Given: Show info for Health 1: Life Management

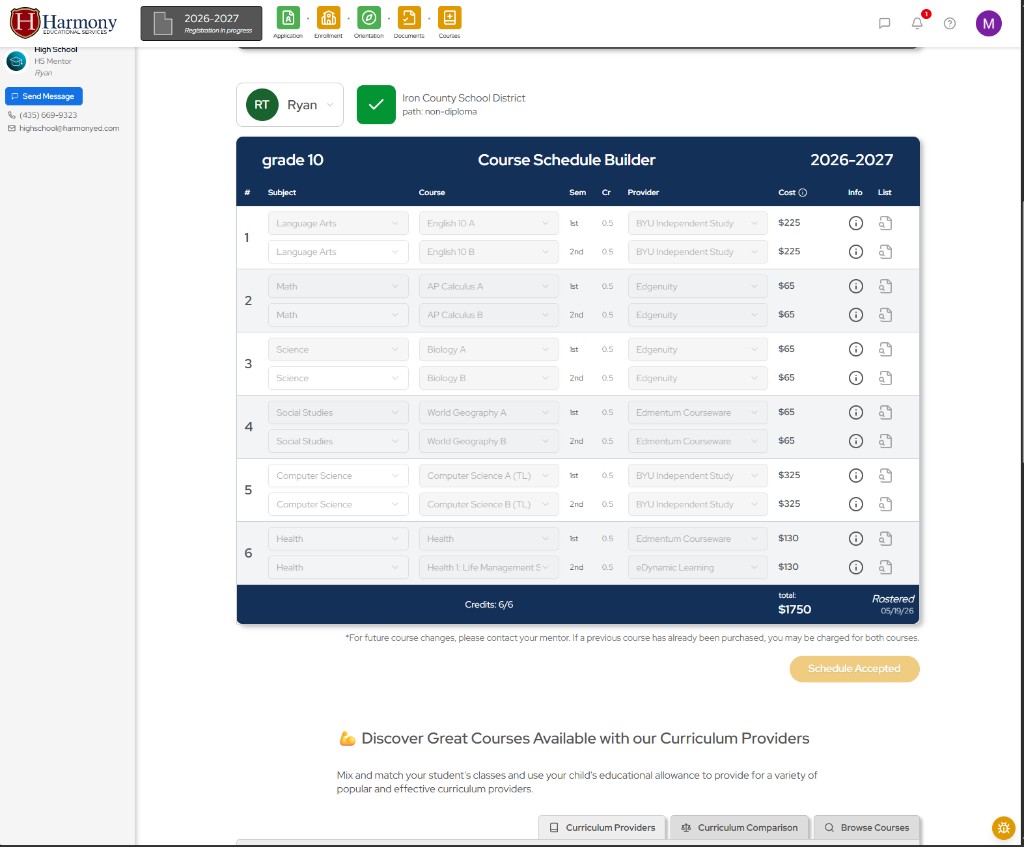Looking at the screenshot, I should pos(856,567).
